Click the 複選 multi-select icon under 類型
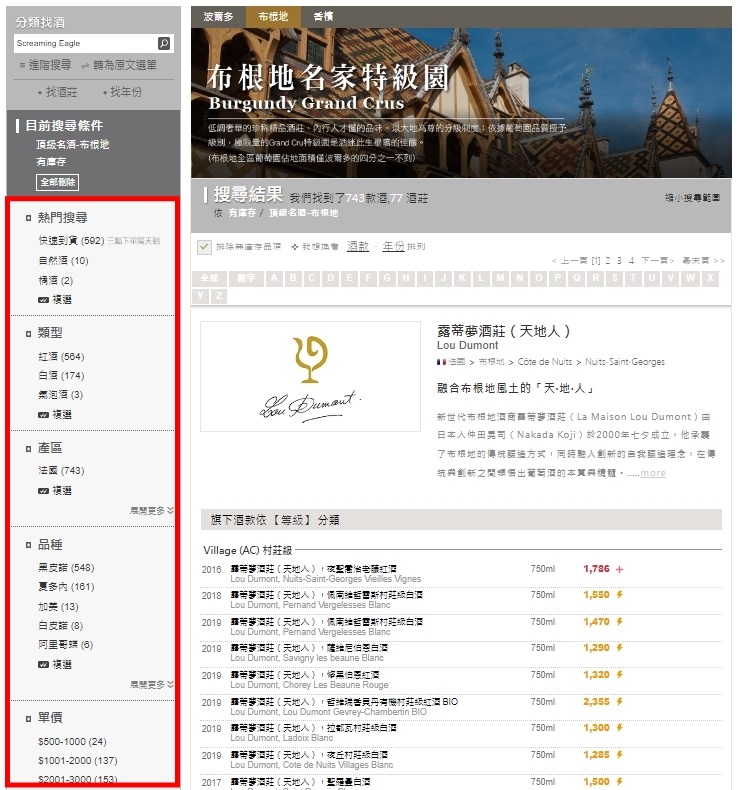 pos(43,415)
